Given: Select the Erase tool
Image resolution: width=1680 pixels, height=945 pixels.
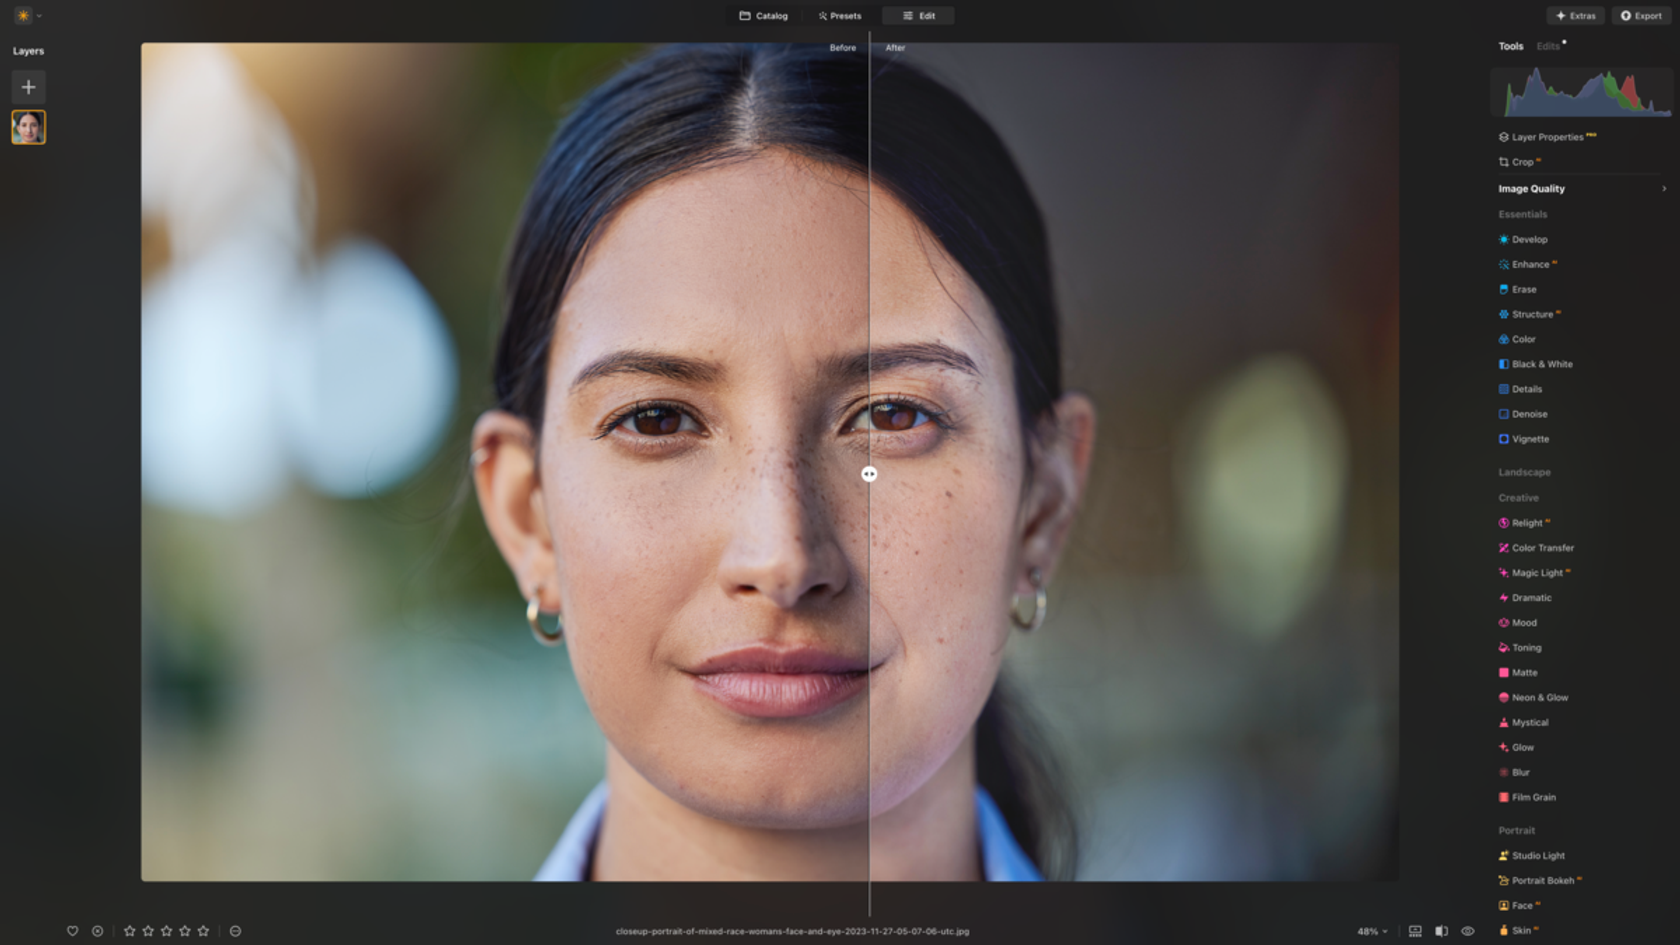Looking at the screenshot, I should coord(1522,289).
